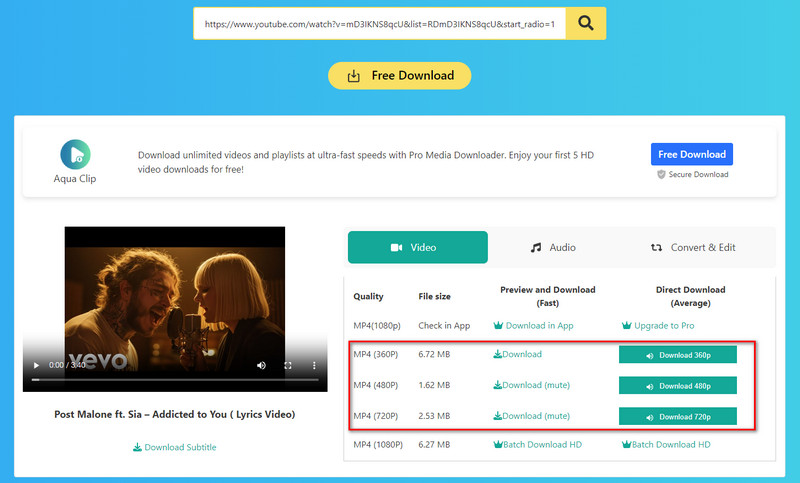Click the video thumbnail preview
The image size is (800, 483).
pos(175,309)
